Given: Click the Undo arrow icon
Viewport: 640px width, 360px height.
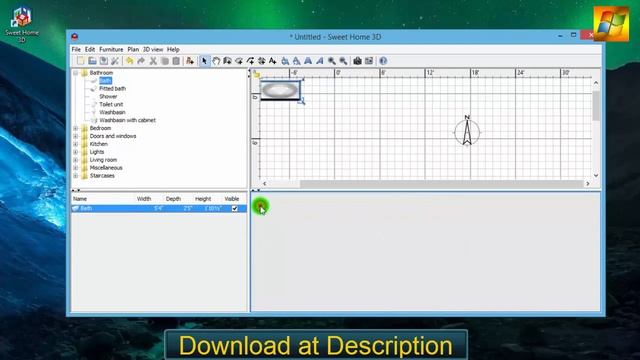Looking at the screenshot, I should 130,61.
